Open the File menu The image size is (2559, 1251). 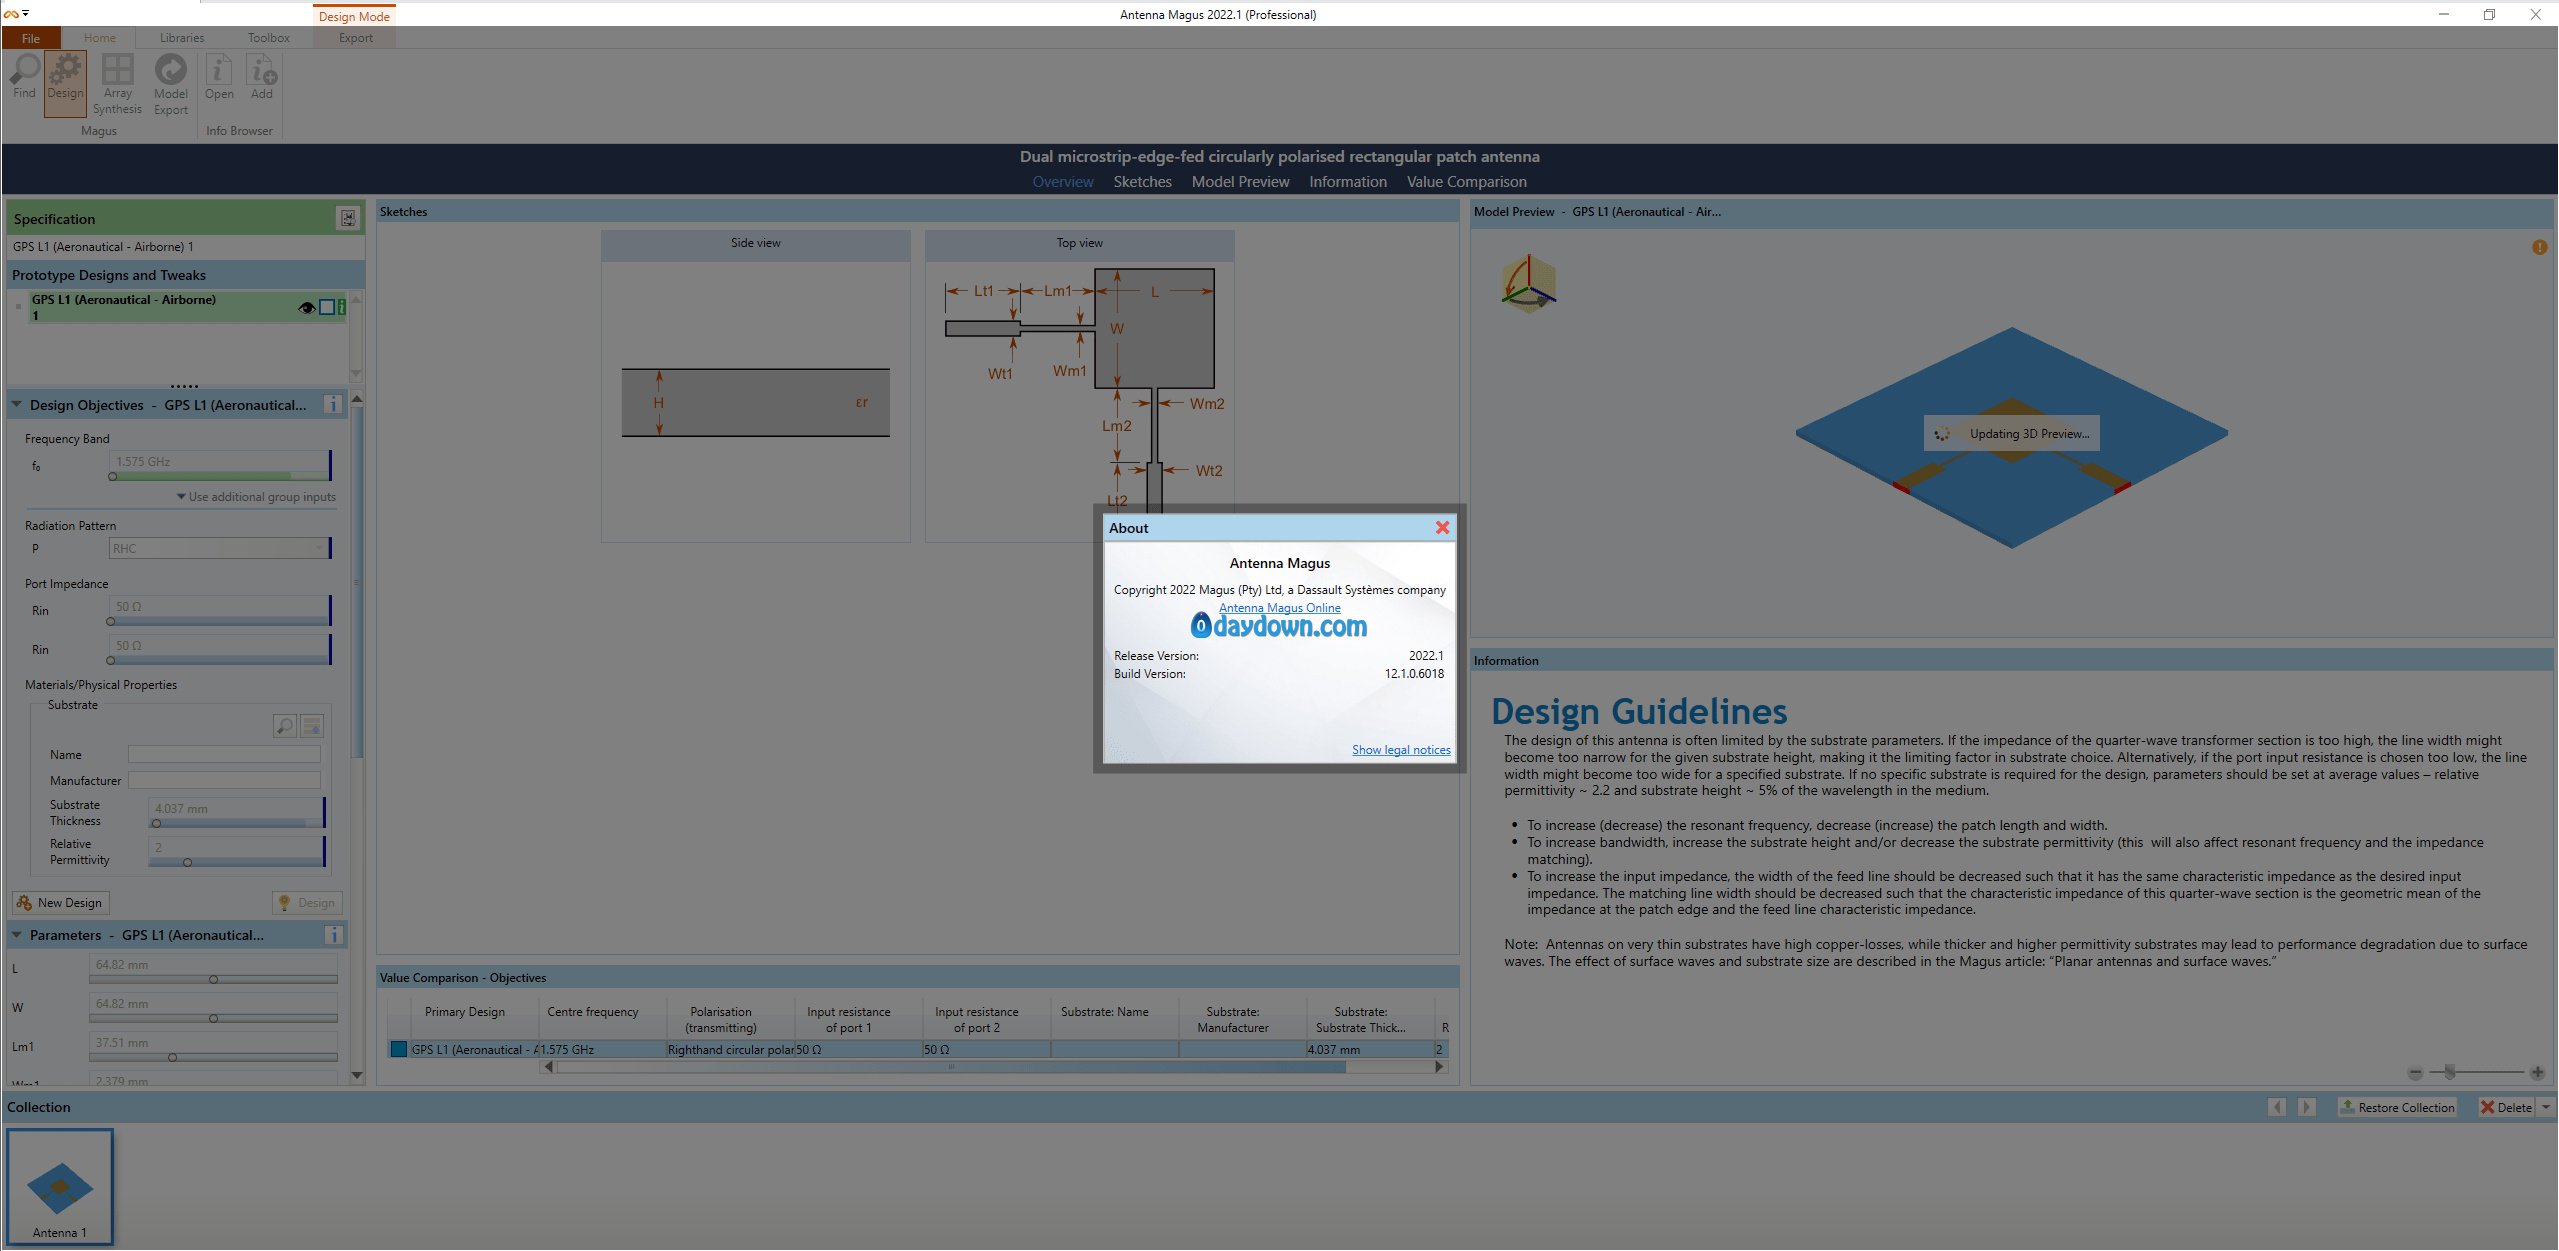click(x=31, y=38)
